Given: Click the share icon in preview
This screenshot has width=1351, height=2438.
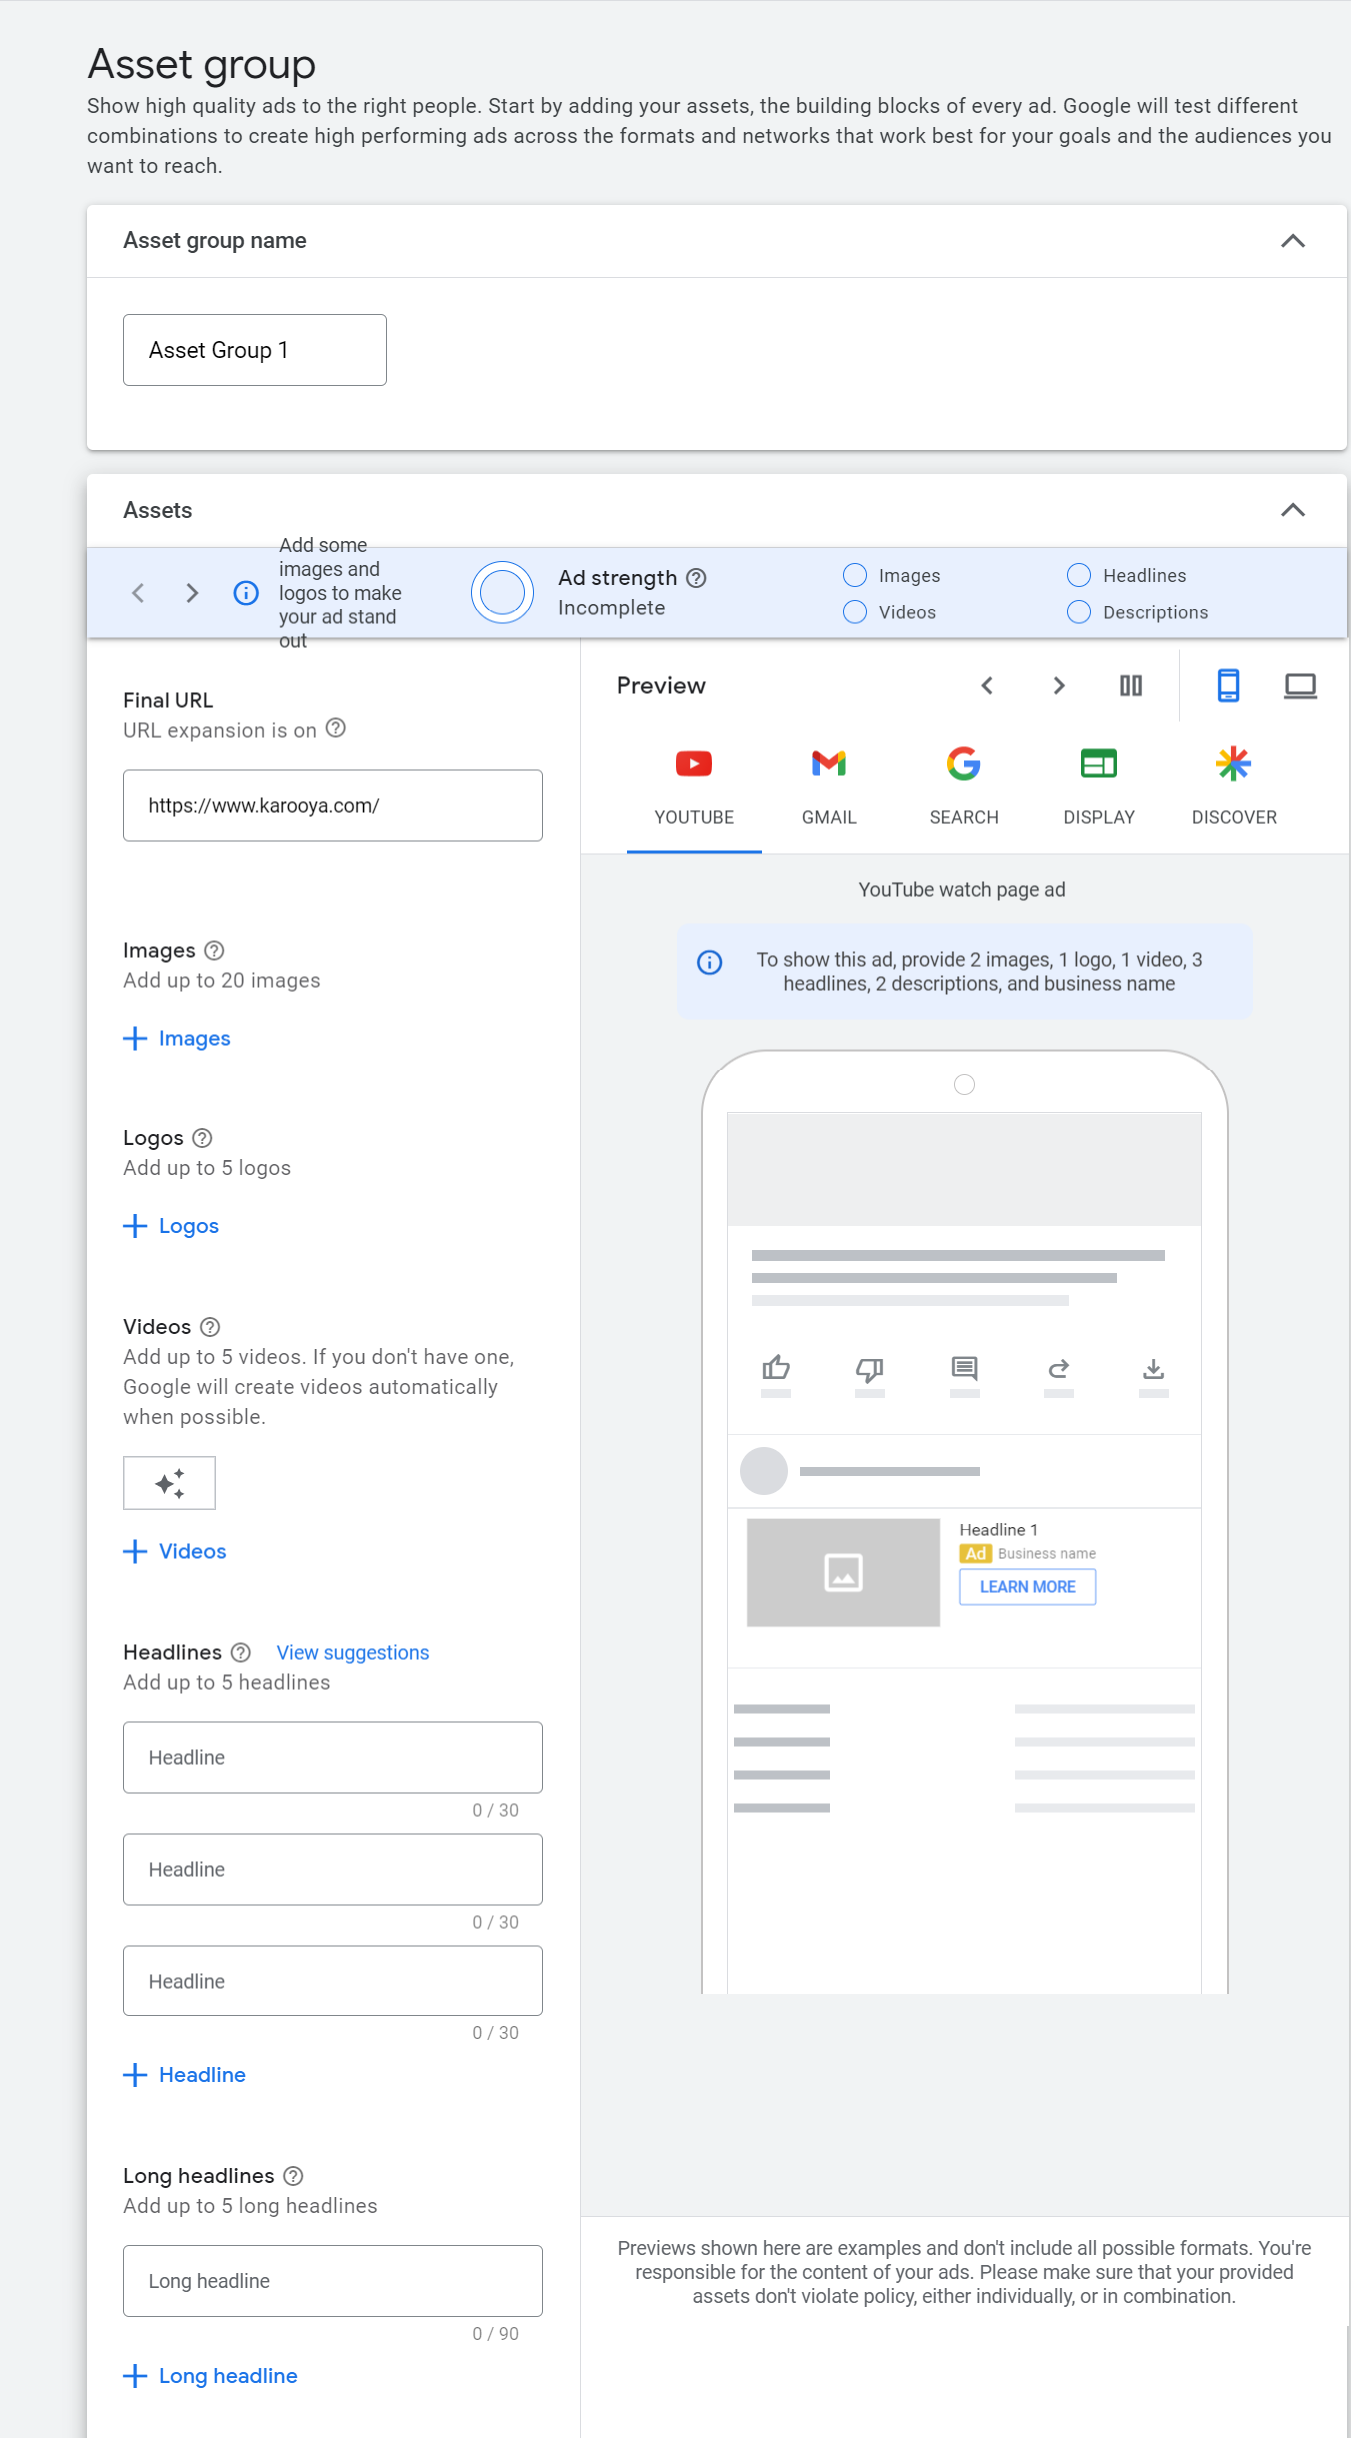Looking at the screenshot, I should pos(1059,1367).
